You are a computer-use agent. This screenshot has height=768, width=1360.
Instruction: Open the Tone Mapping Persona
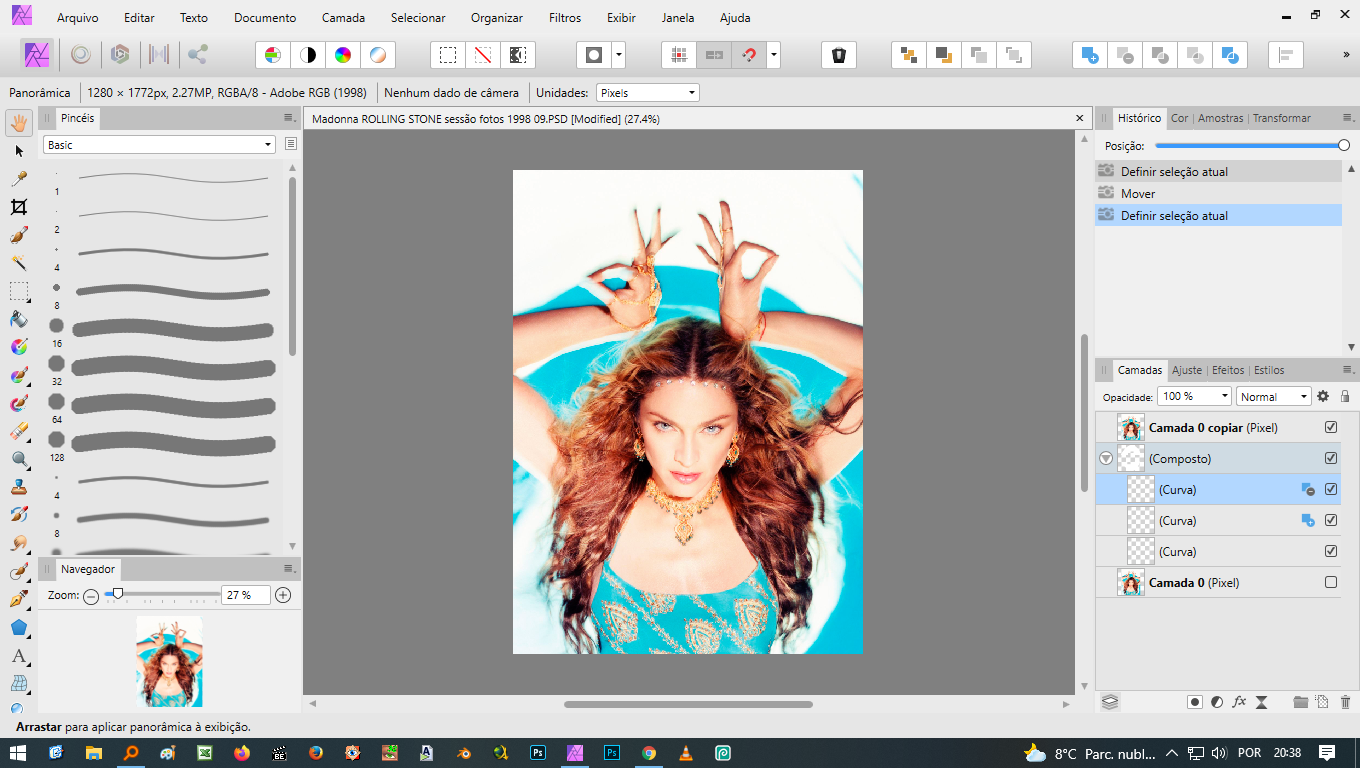click(x=158, y=54)
